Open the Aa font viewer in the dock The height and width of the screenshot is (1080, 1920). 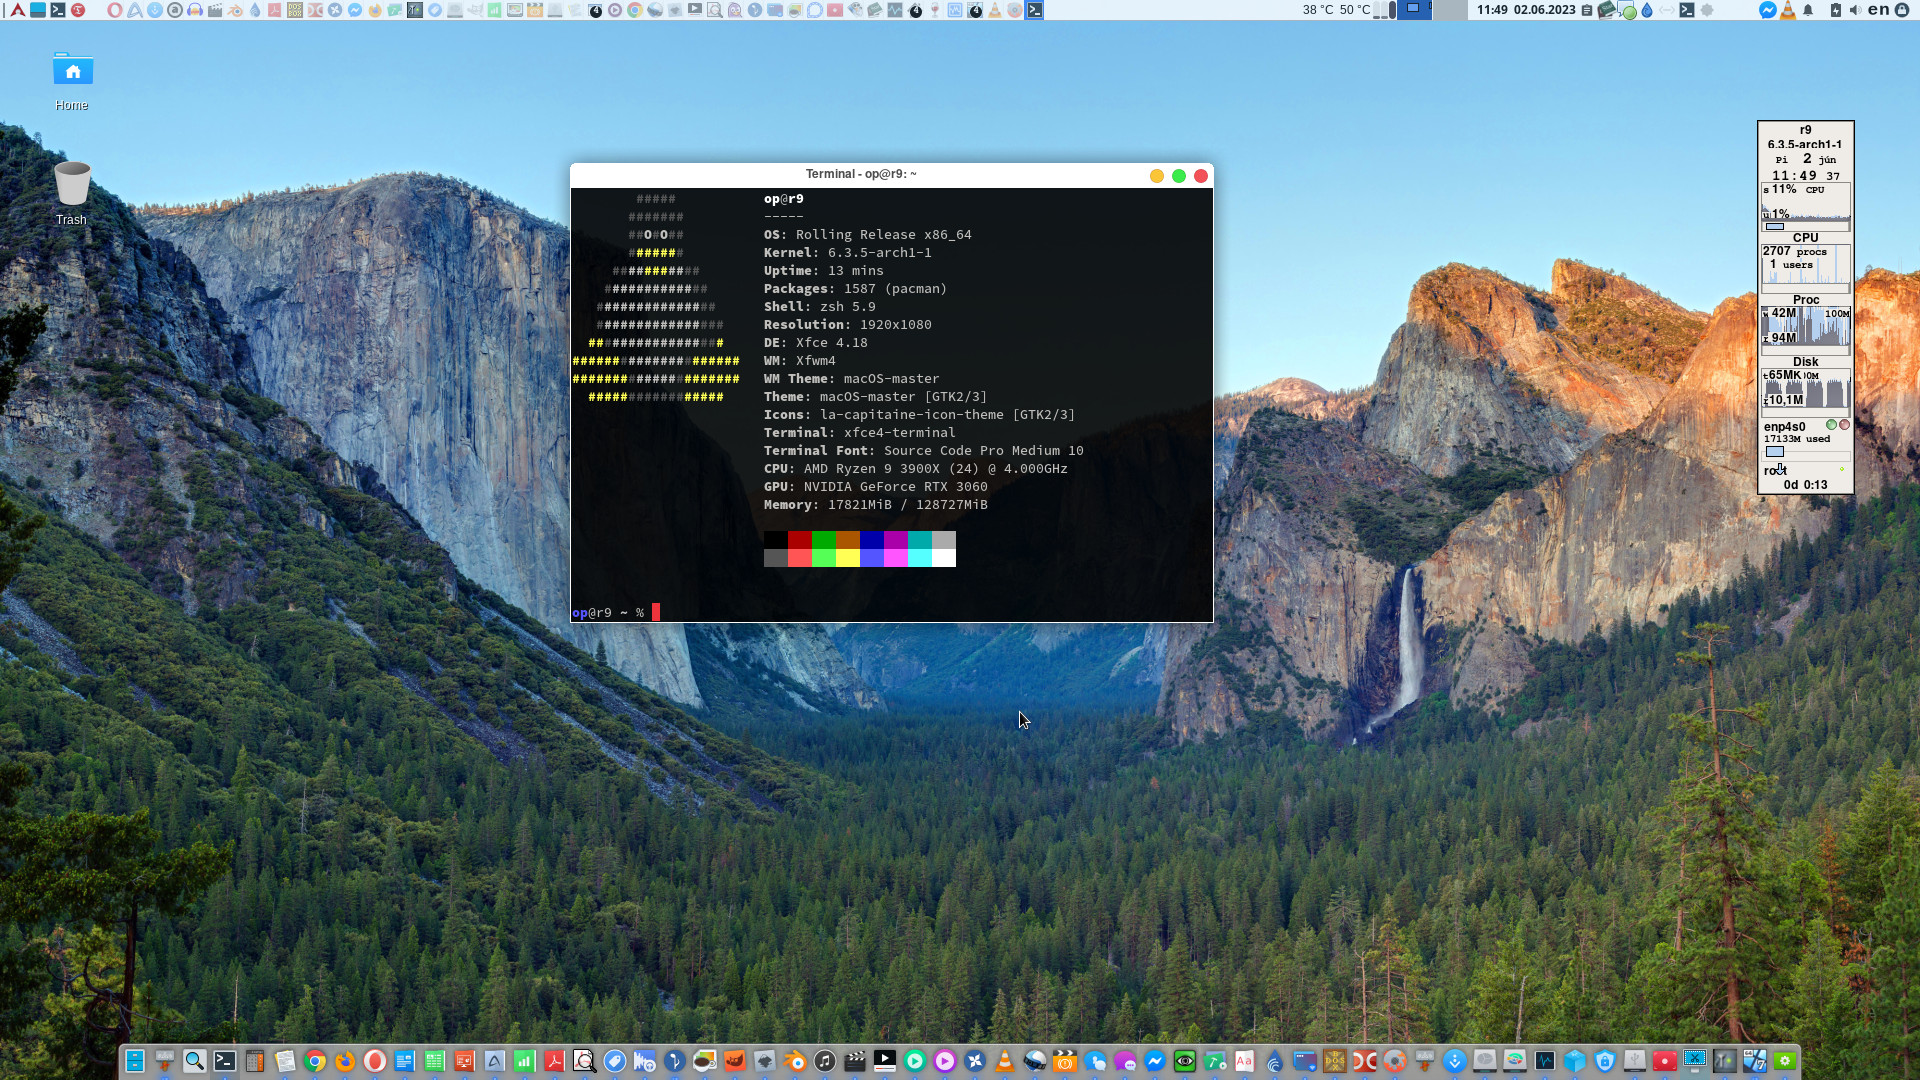pyautogui.click(x=1245, y=1061)
